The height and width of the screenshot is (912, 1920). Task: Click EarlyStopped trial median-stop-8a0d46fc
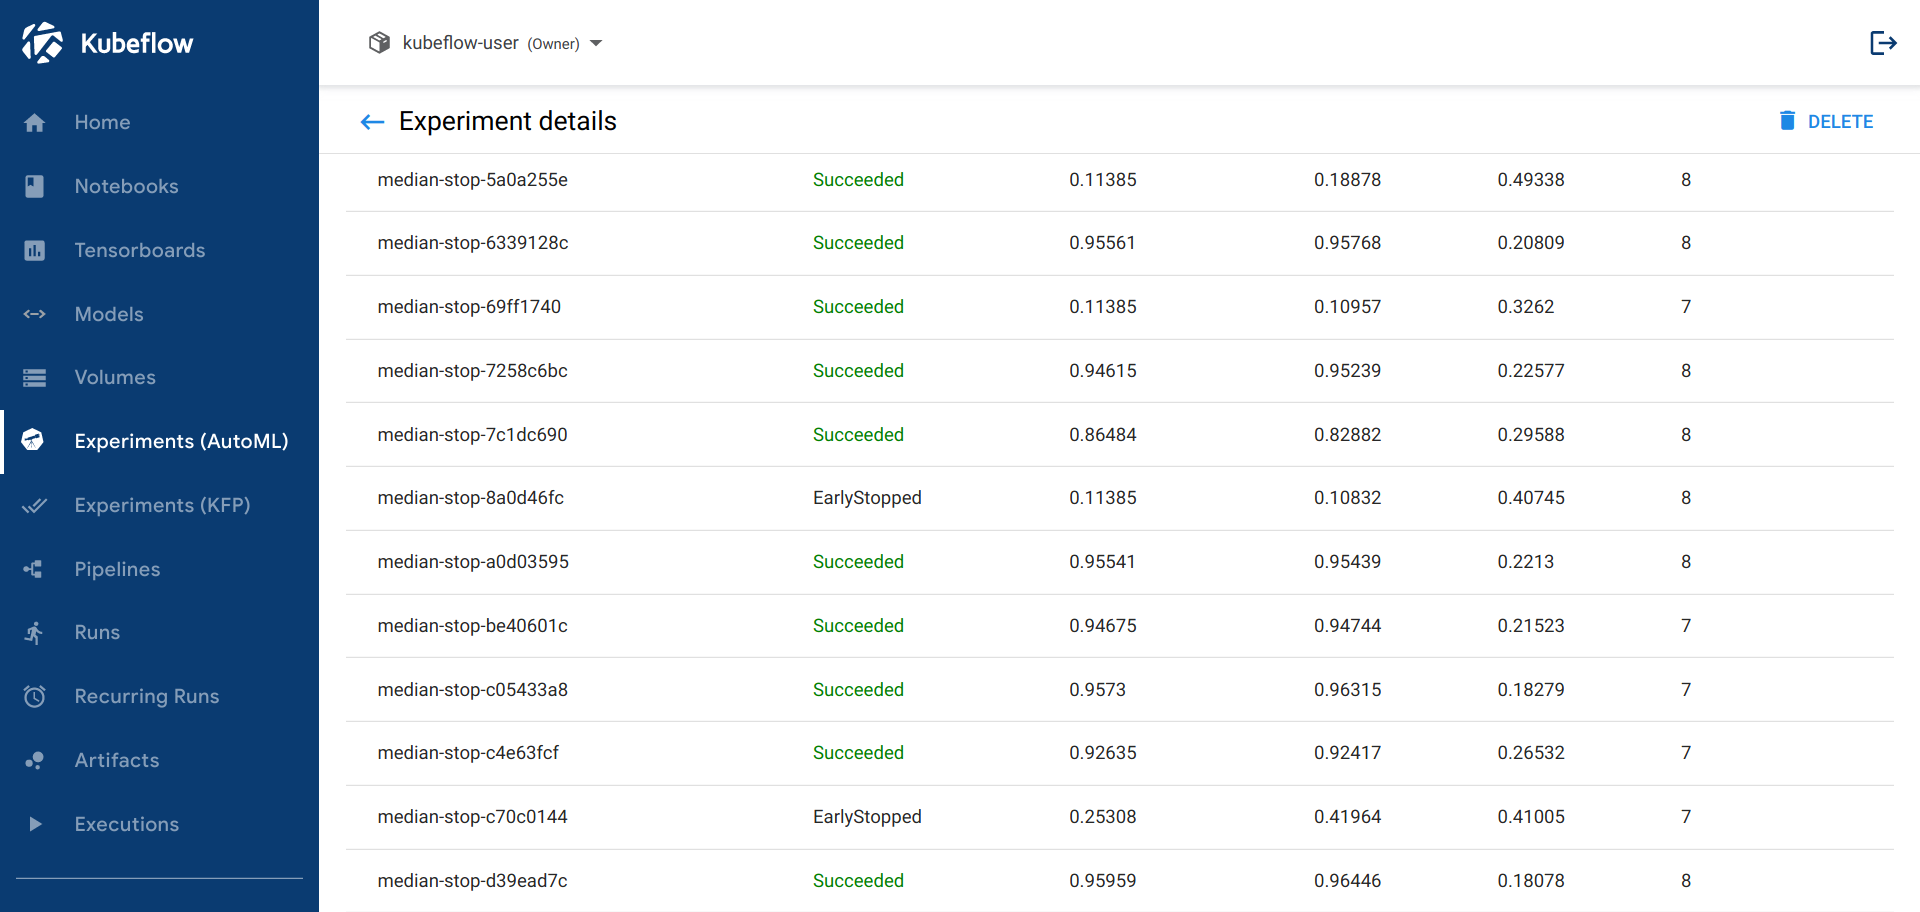[471, 498]
